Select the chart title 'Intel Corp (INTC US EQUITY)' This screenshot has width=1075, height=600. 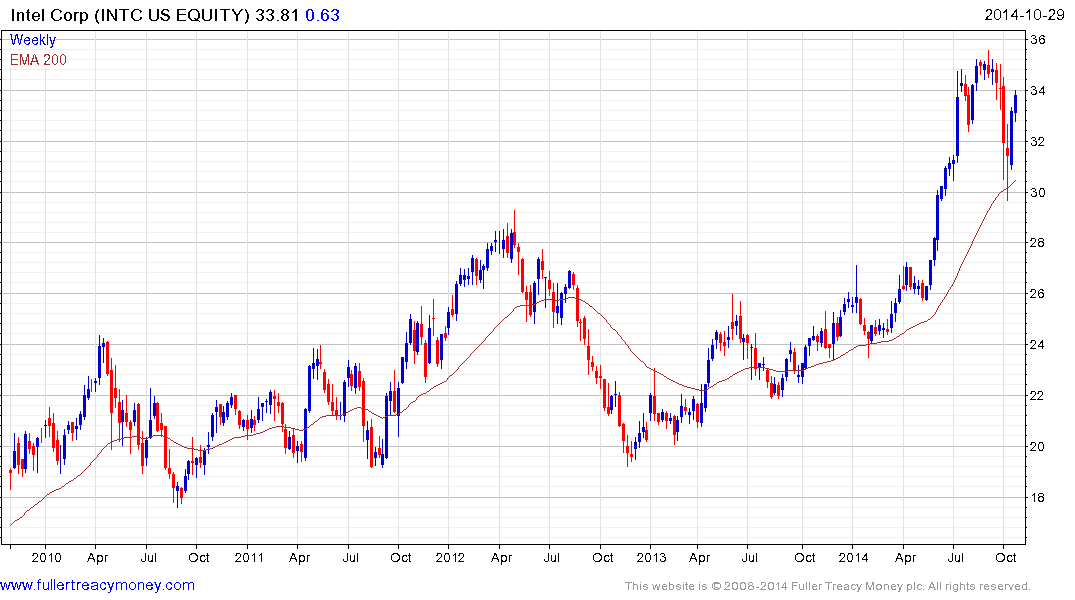point(130,15)
